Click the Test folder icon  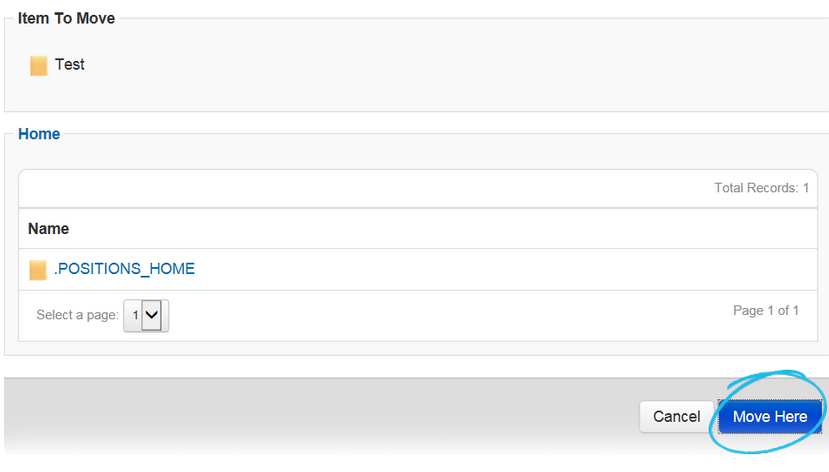coord(39,66)
